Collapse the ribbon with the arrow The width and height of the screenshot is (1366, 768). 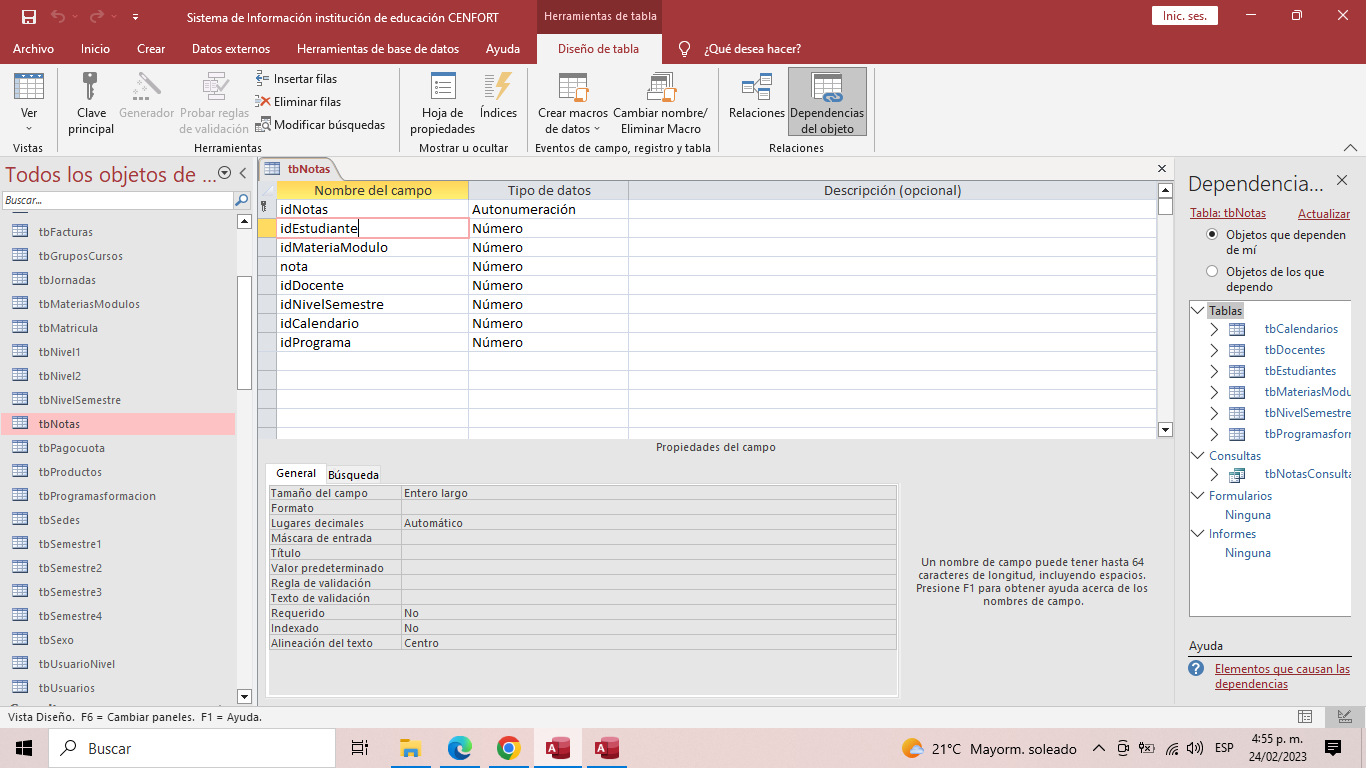point(1350,148)
